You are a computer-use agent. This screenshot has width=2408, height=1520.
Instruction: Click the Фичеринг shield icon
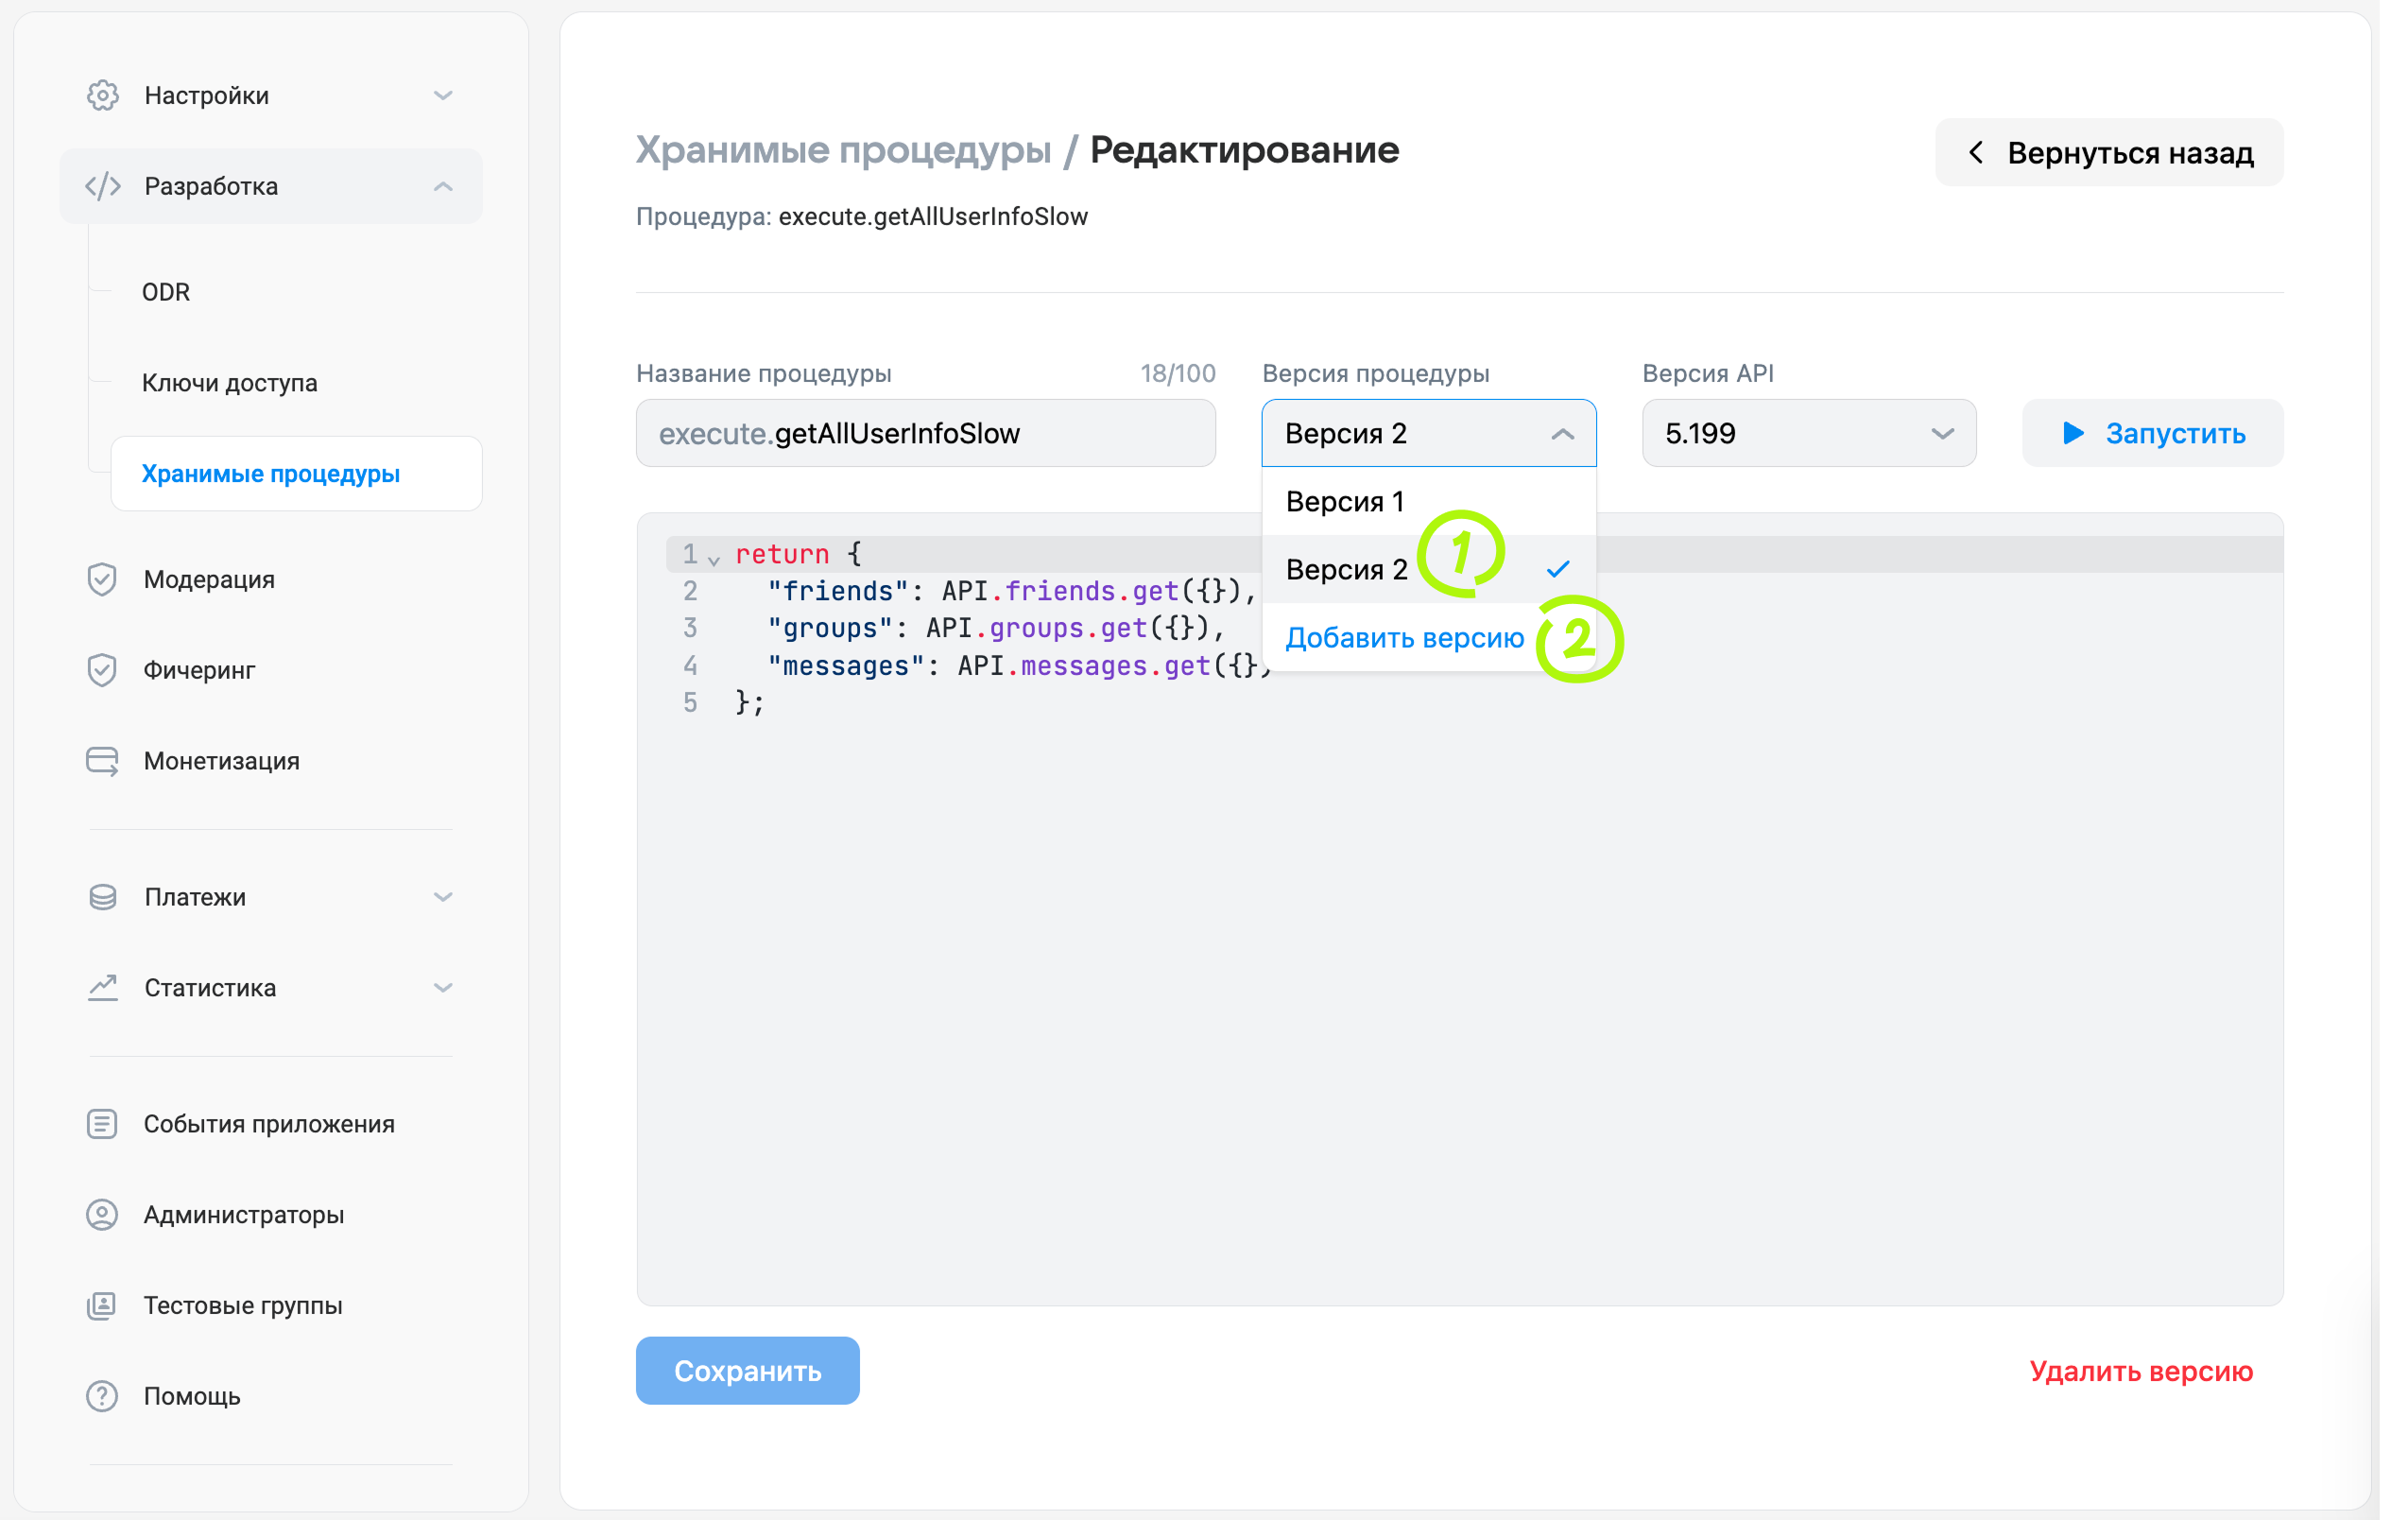click(x=102, y=670)
